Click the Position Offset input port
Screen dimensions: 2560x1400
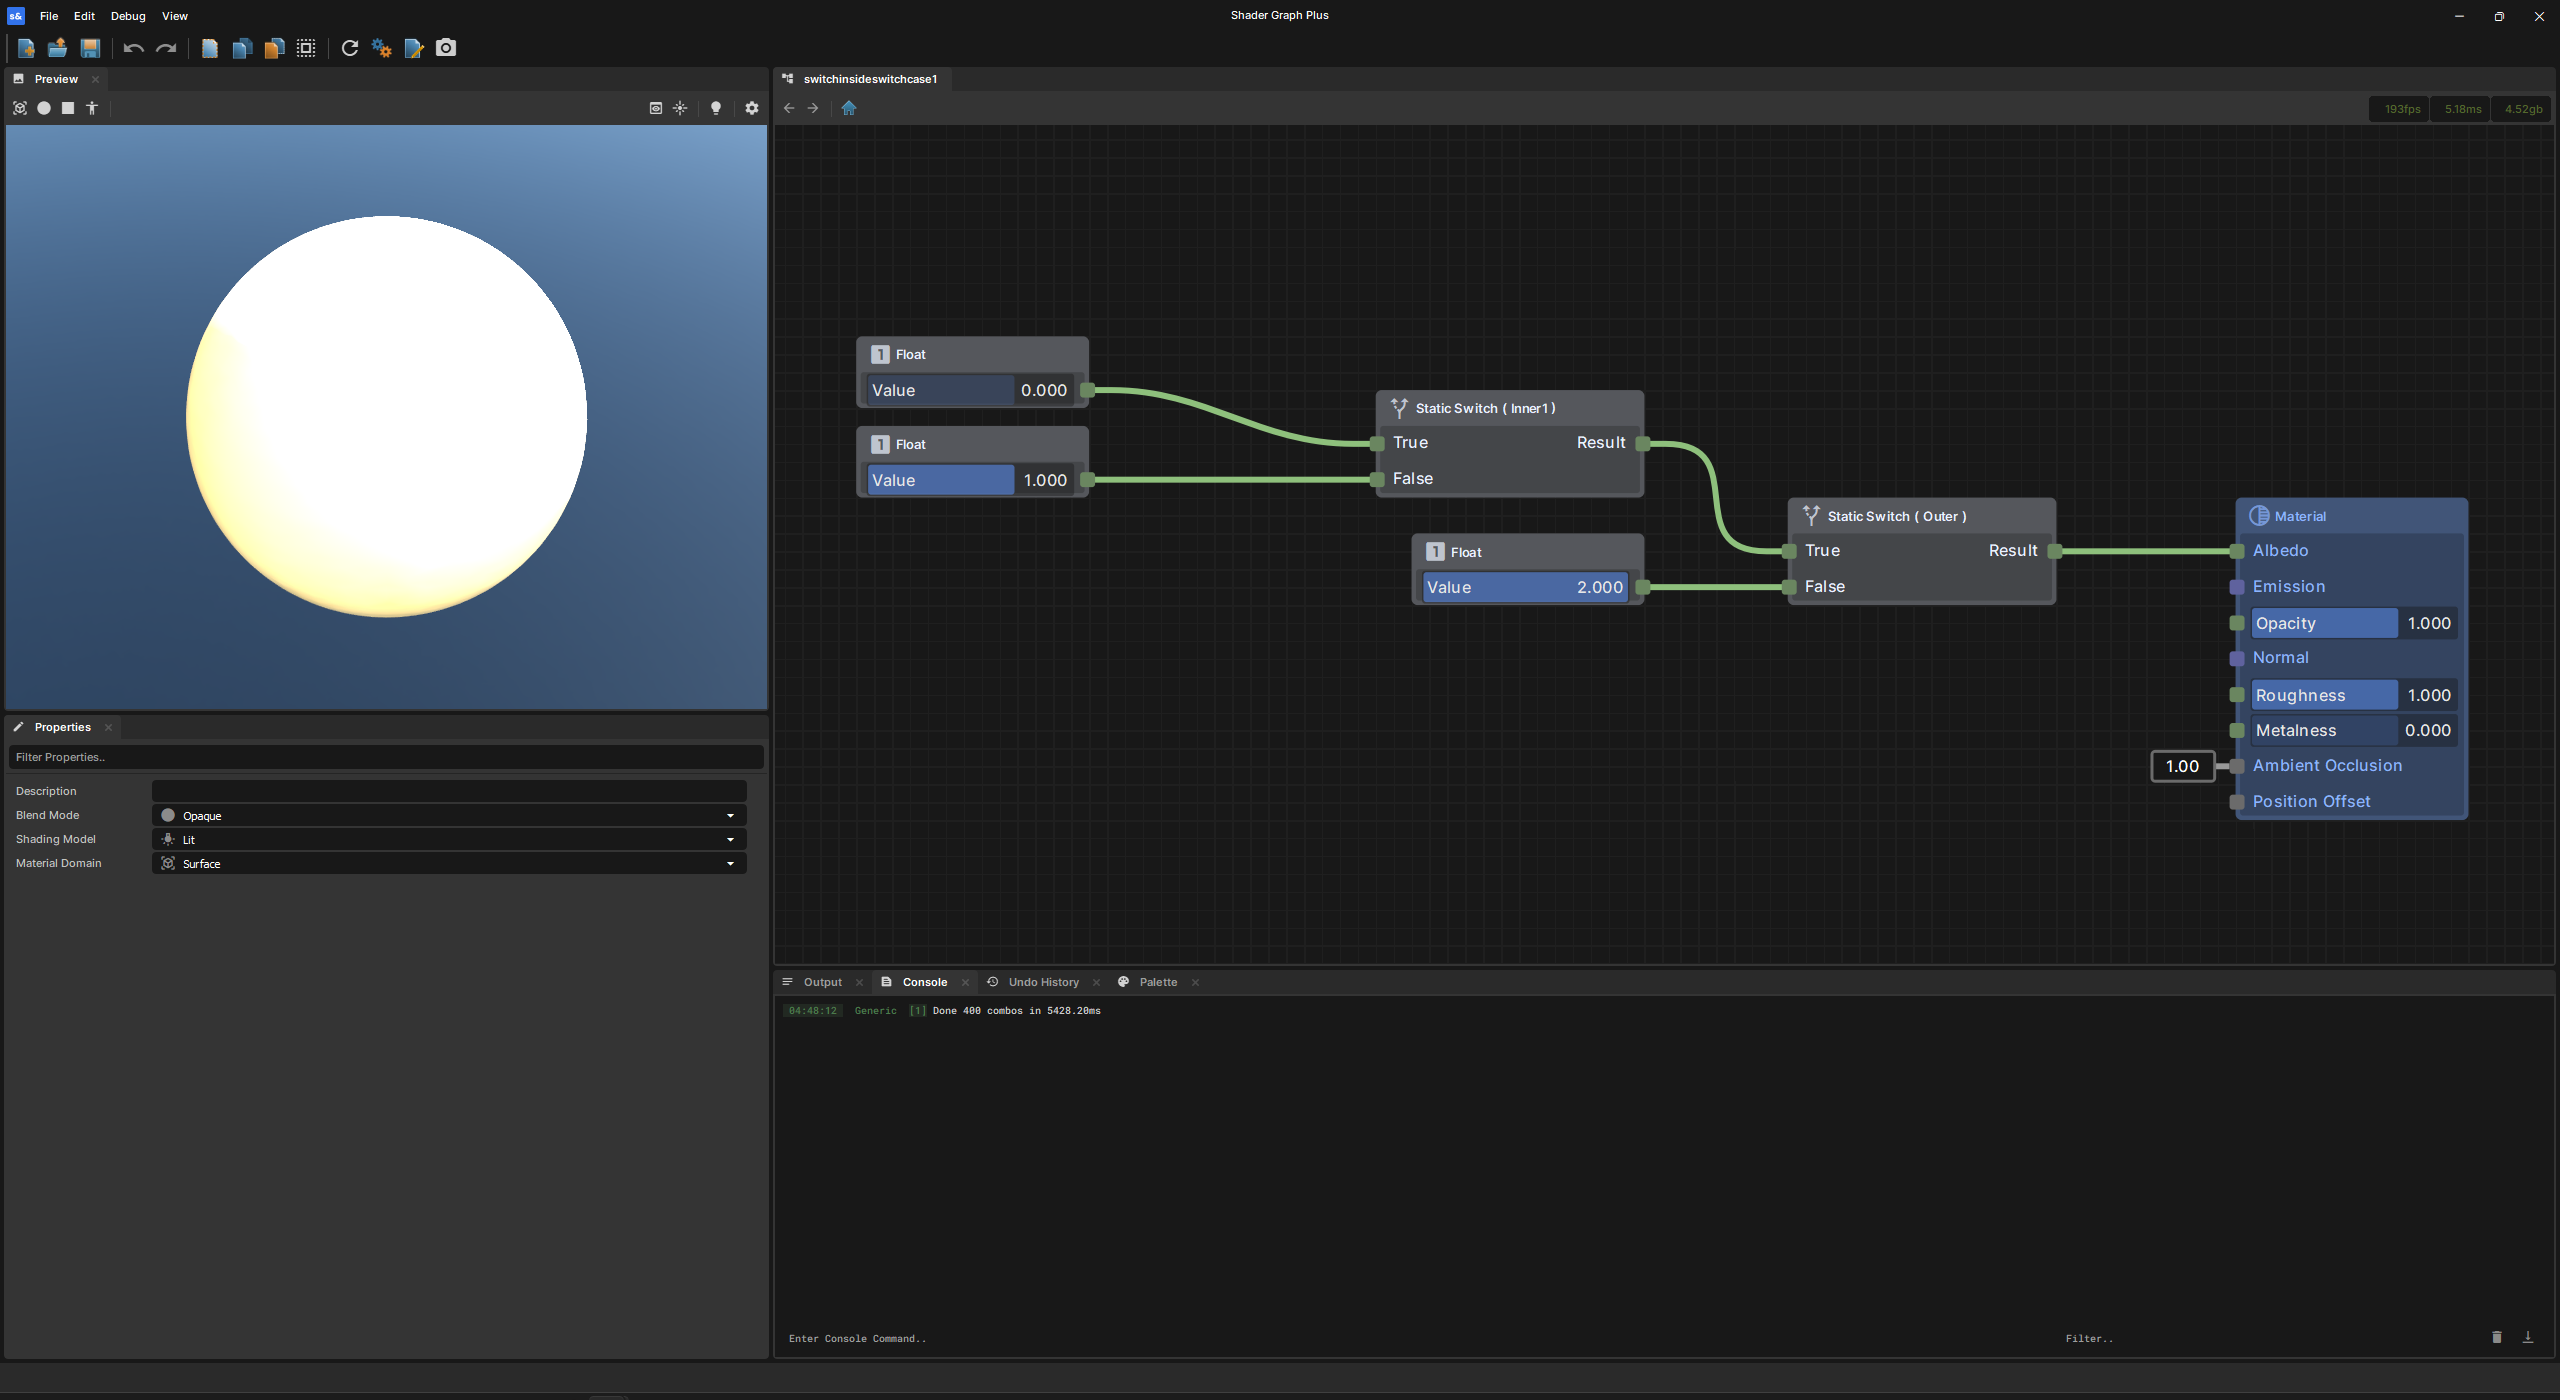click(2237, 802)
